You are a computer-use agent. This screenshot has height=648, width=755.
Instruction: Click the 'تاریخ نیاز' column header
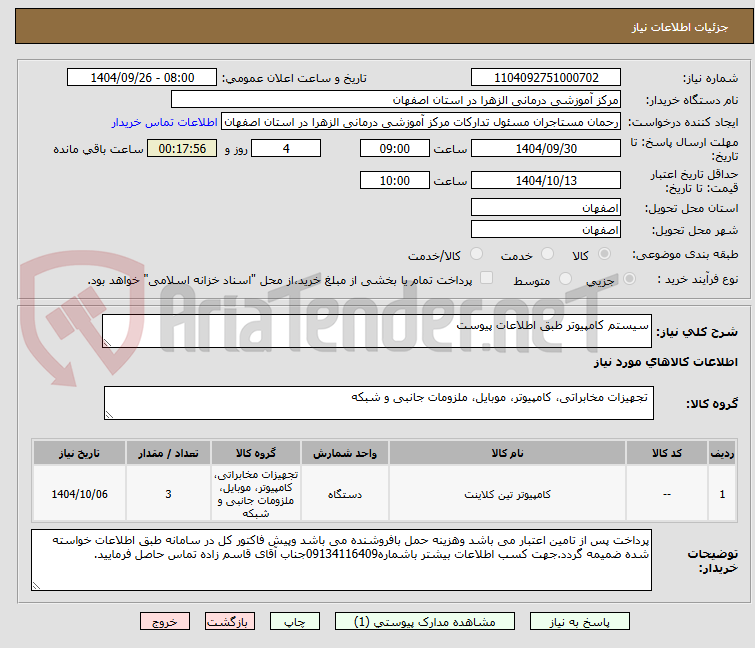[79, 453]
